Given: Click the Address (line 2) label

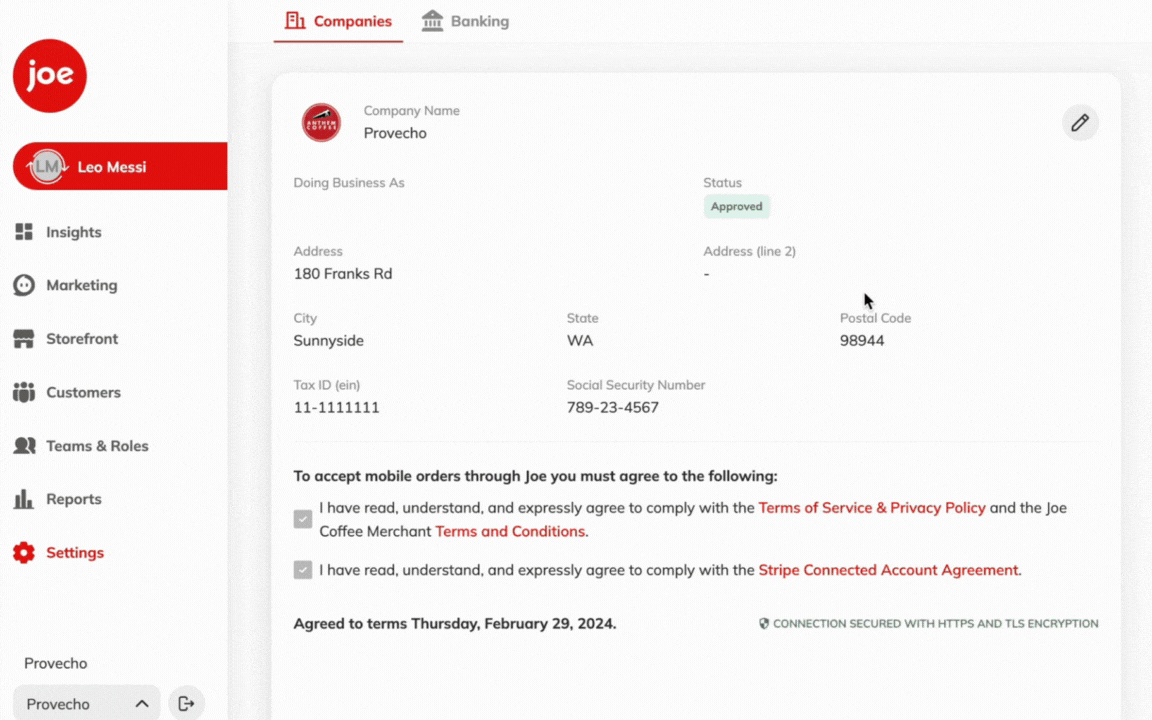Looking at the screenshot, I should (749, 251).
